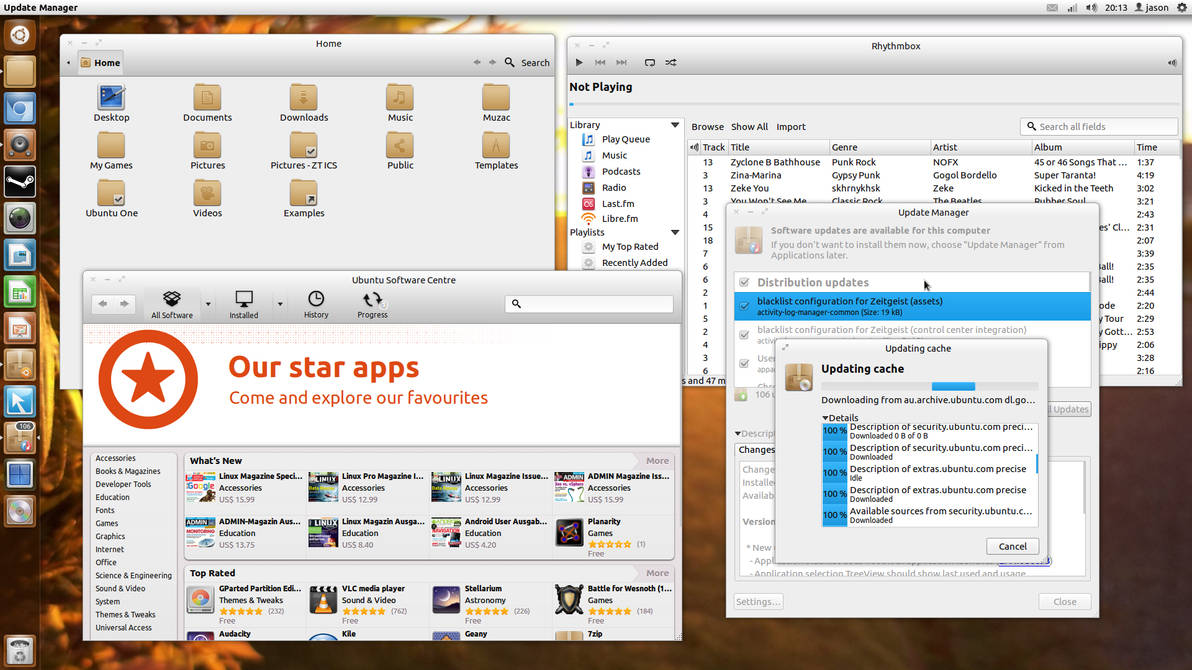Select Last.fm in Rhythmbox library
Viewport: 1192px width, 670px height.
(x=617, y=204)
